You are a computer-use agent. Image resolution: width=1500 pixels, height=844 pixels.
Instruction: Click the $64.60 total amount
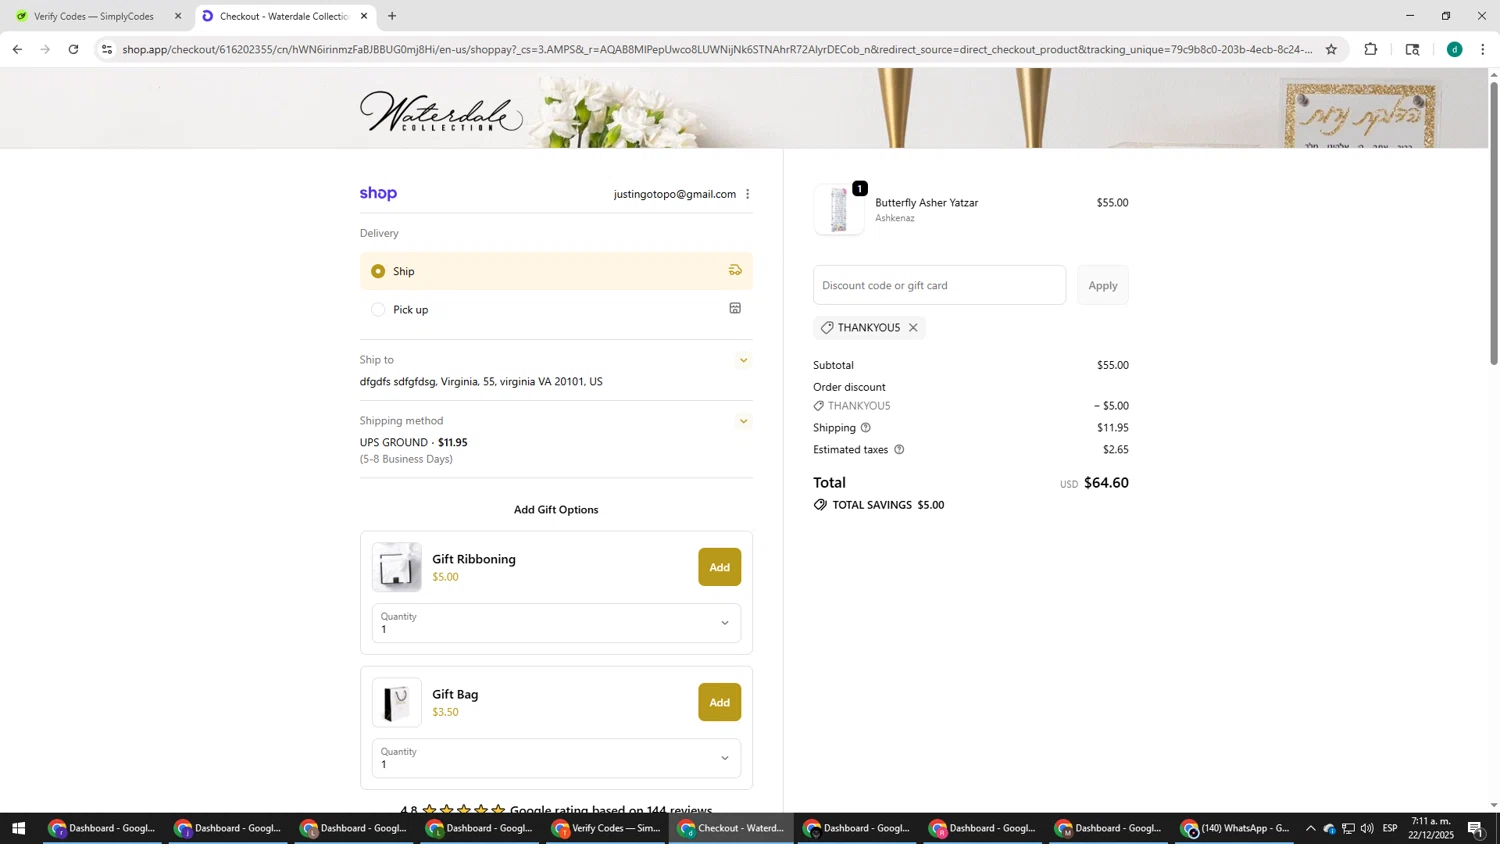pyautogui.click(x=1106, y=483)
